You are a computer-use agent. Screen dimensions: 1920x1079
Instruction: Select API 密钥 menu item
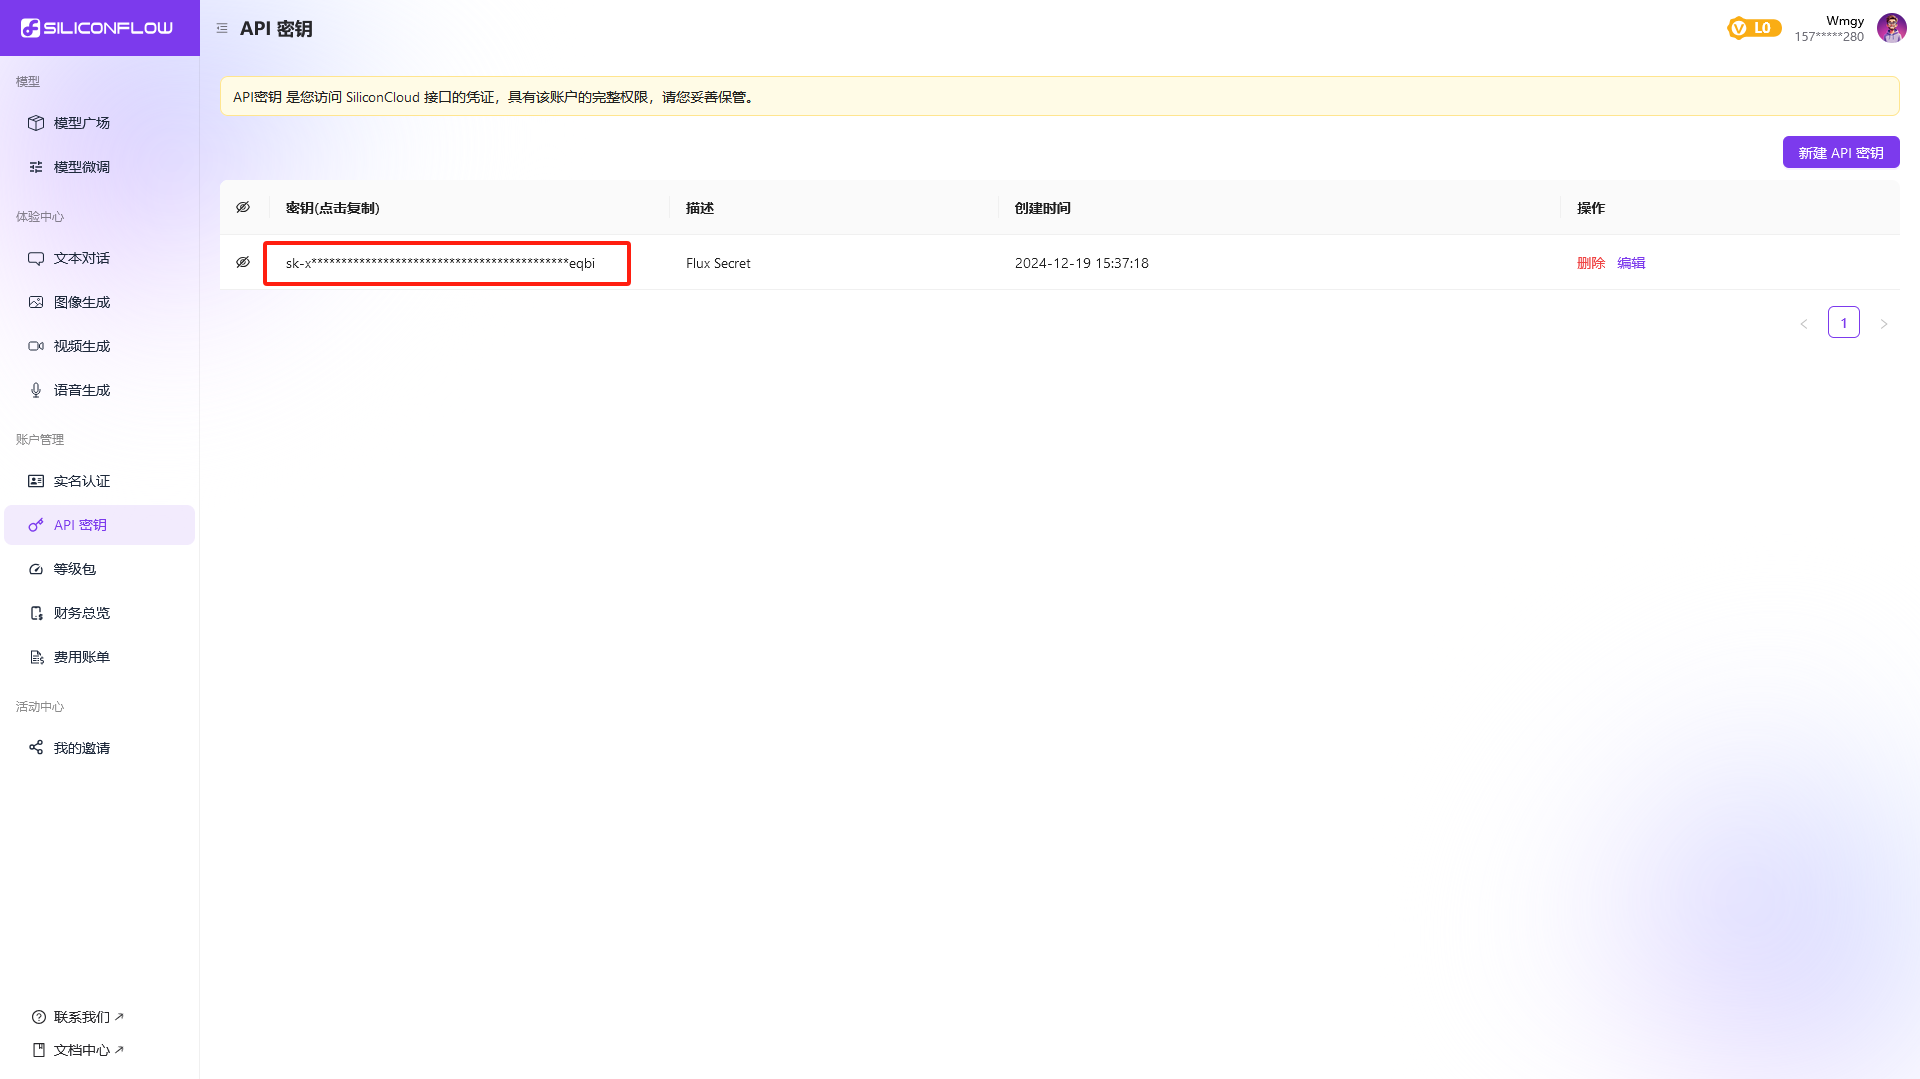pos(99,525)
